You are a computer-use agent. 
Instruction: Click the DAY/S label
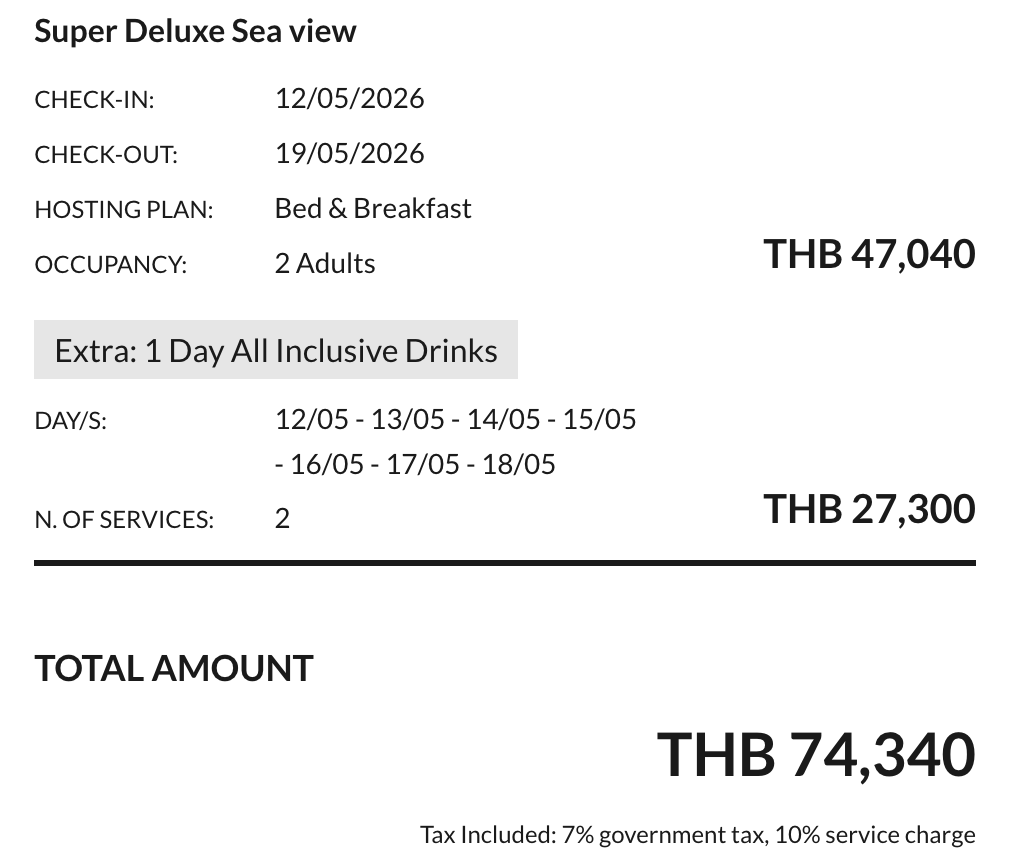(x=70, y=421)
